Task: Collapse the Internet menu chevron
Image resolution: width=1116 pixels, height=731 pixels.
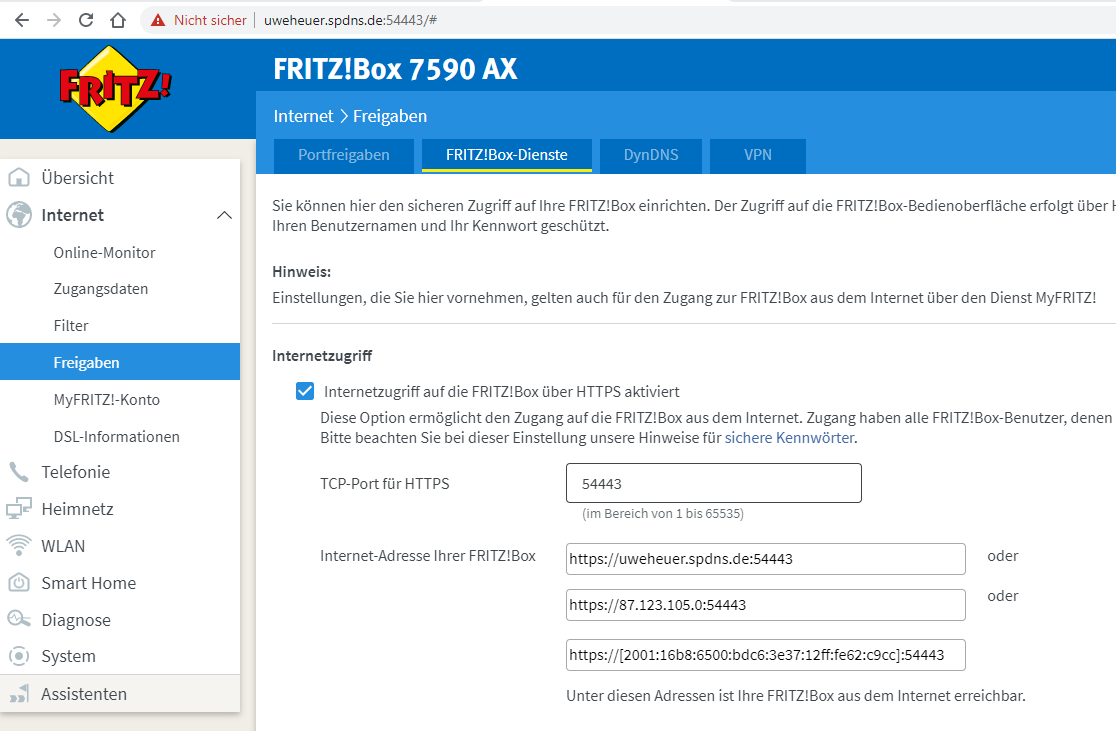Action: [x=224, y=215]
